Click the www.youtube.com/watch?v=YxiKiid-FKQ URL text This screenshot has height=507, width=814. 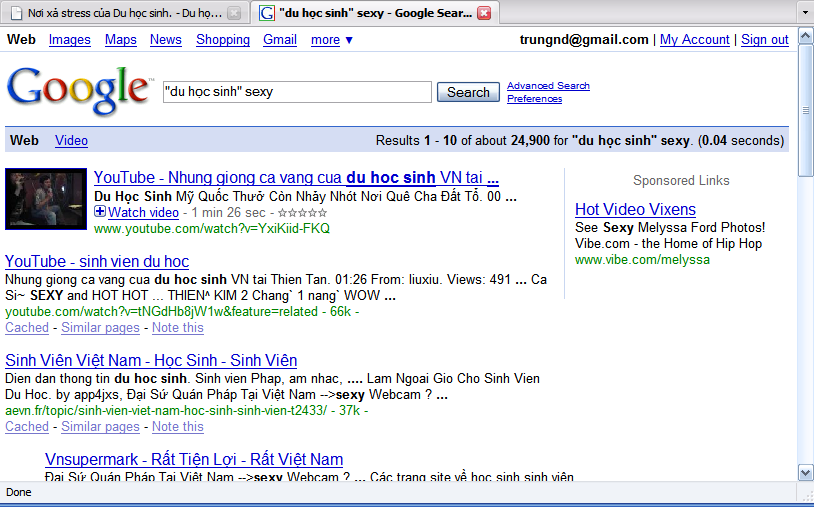click(212, 229)
